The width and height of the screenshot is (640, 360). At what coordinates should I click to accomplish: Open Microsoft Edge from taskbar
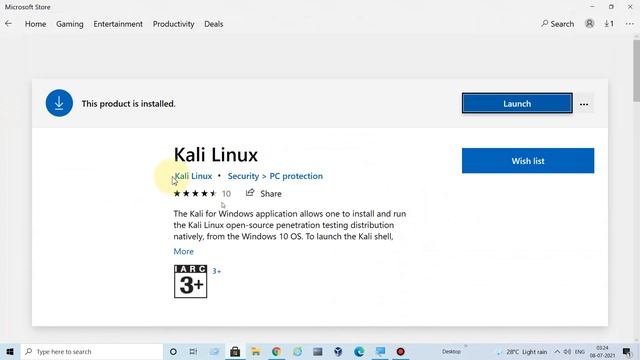(x=359, y=351)
